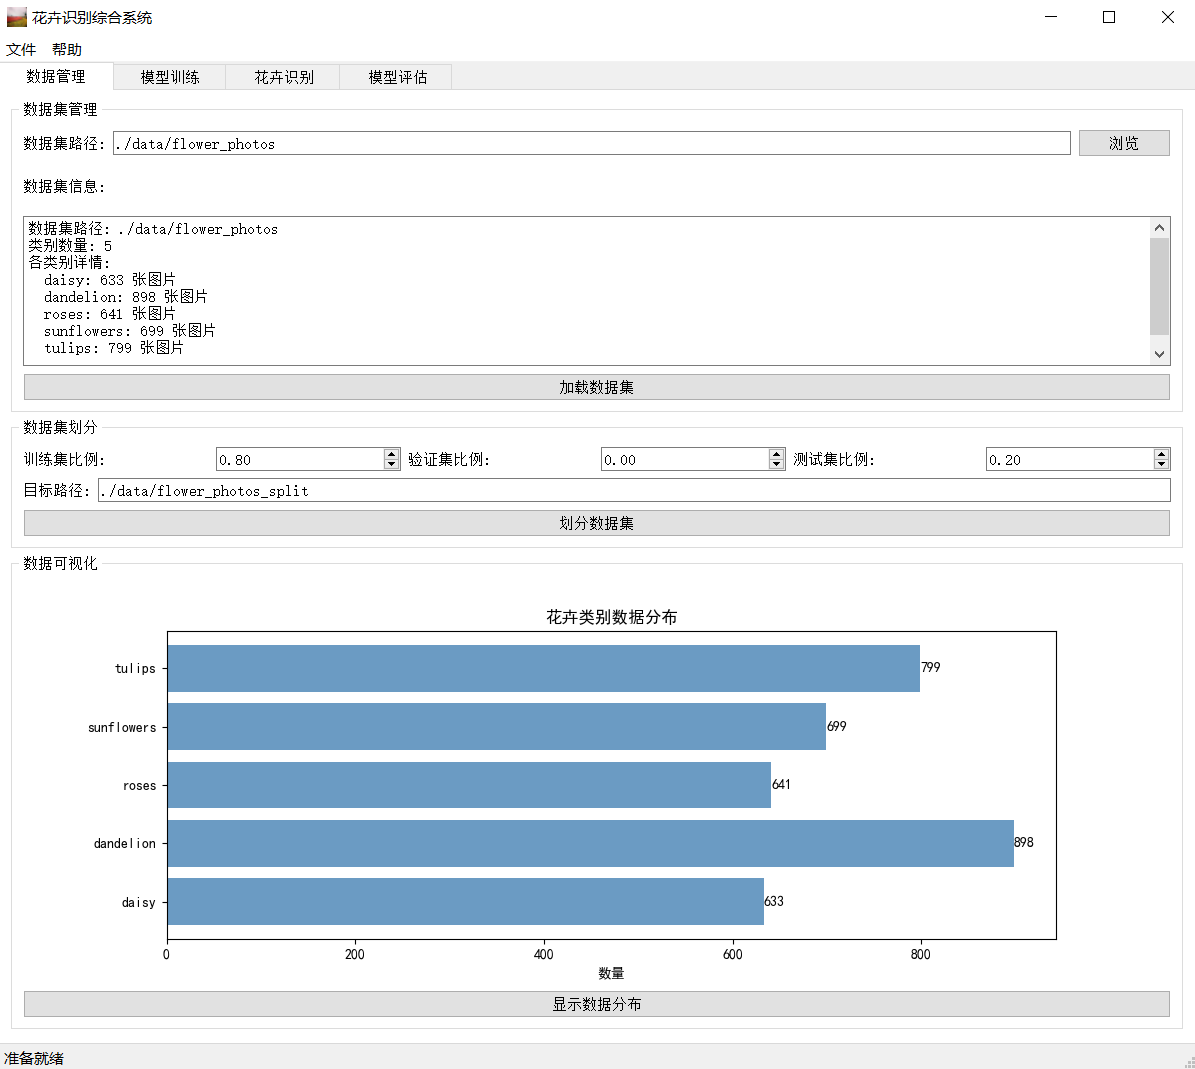Click the dataset info scrollbar up arrow
Image resolution: width=1195 pixels, height=1069 pixels.
(1159, 228)
